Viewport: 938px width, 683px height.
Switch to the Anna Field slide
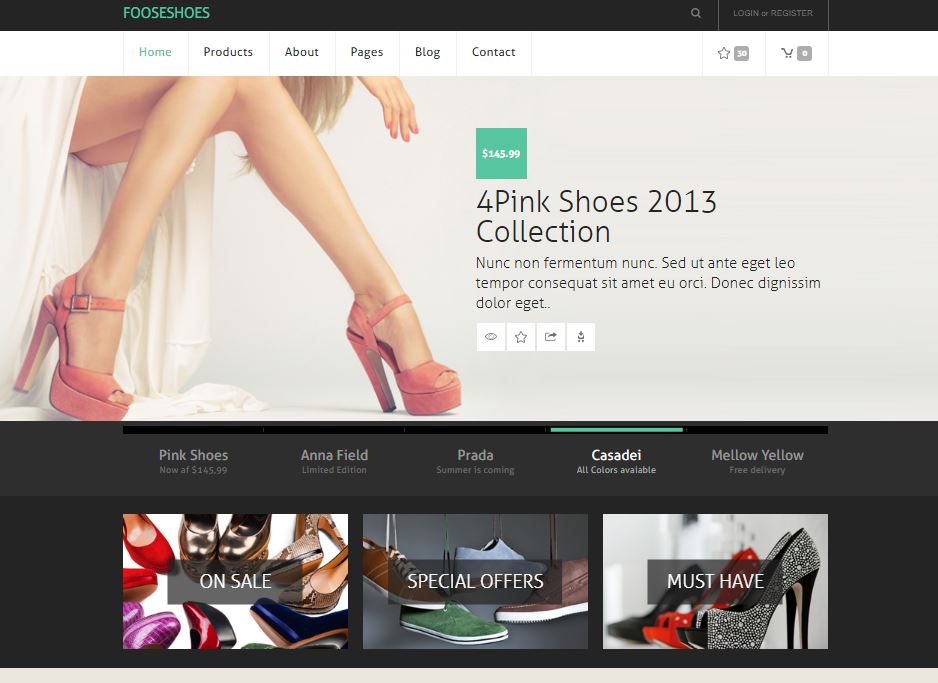(334, 461)
